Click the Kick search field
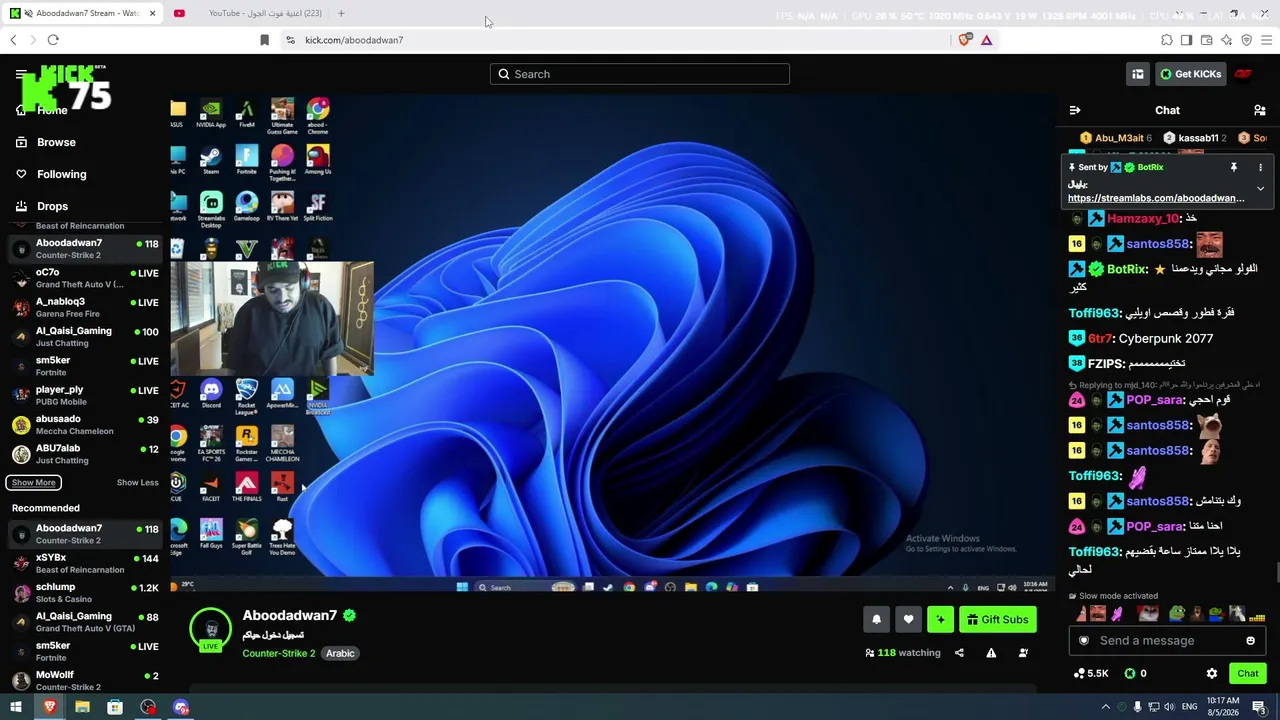Image resolution: width=1280 pixels, height=720 pixels. tap(640, 74)
